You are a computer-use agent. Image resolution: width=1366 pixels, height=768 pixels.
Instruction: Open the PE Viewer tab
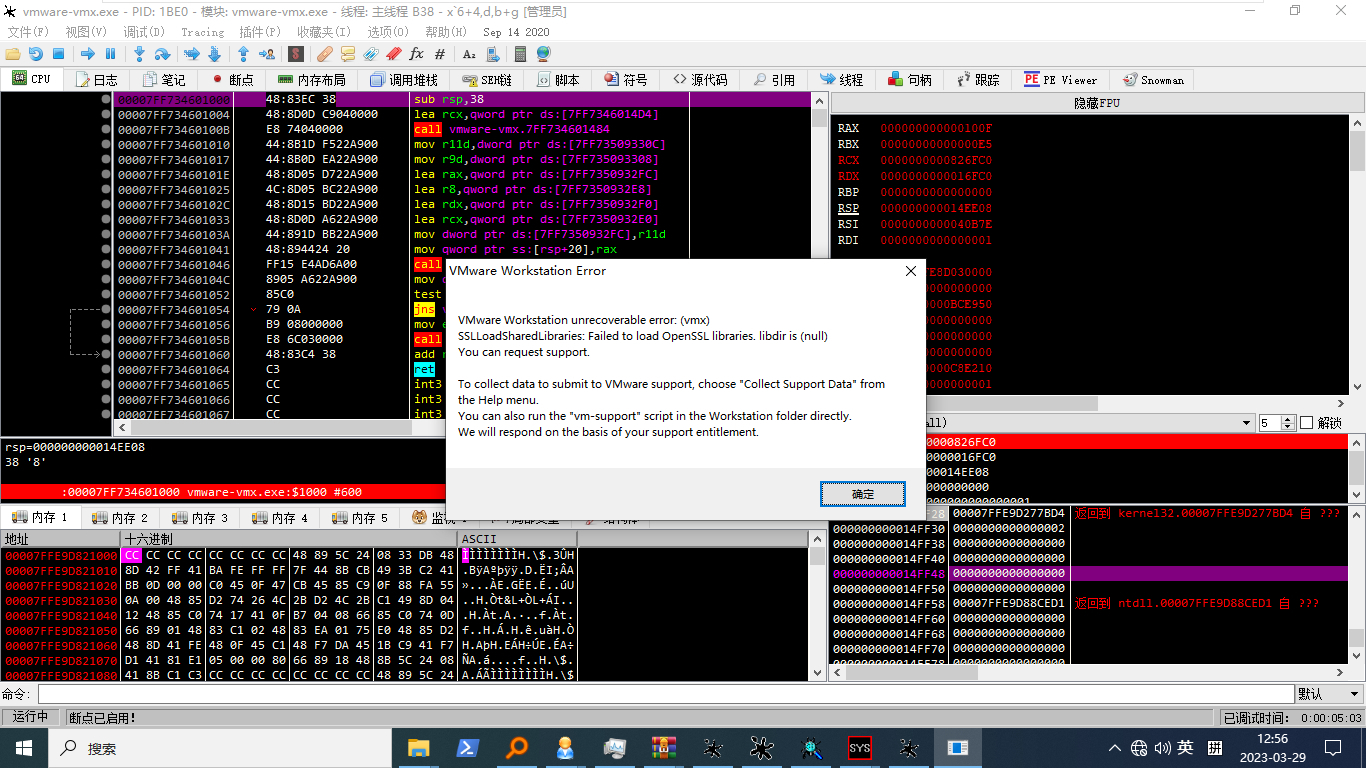(x=1061, y=80)
